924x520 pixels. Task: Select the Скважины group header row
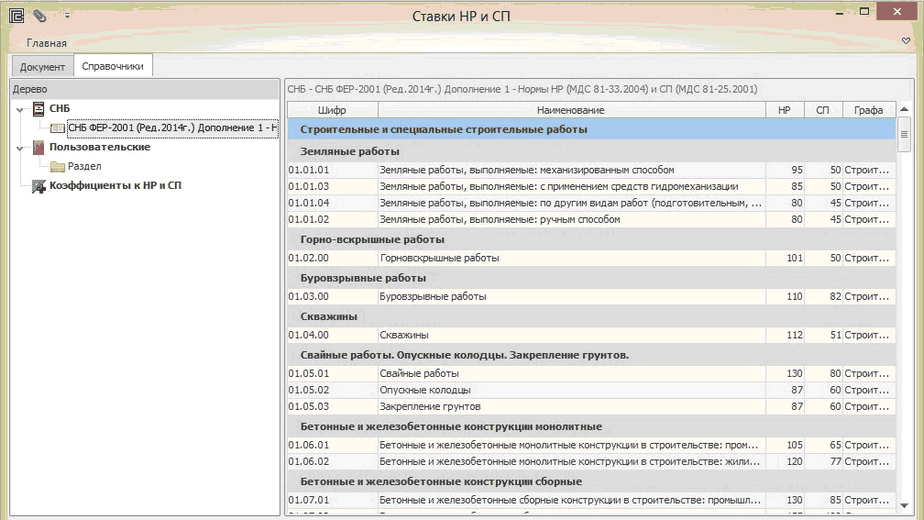coord(592,316)
